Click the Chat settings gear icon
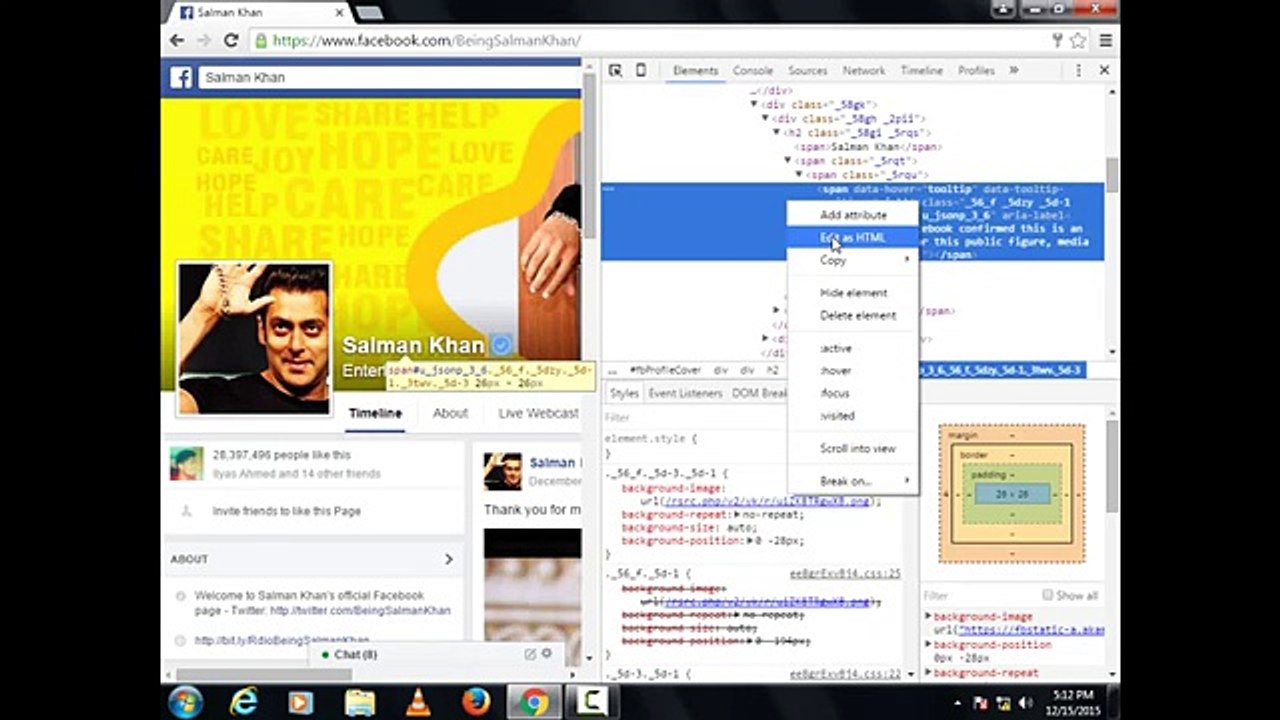This screenshot has width=1280, height=720. click(547, 653)
